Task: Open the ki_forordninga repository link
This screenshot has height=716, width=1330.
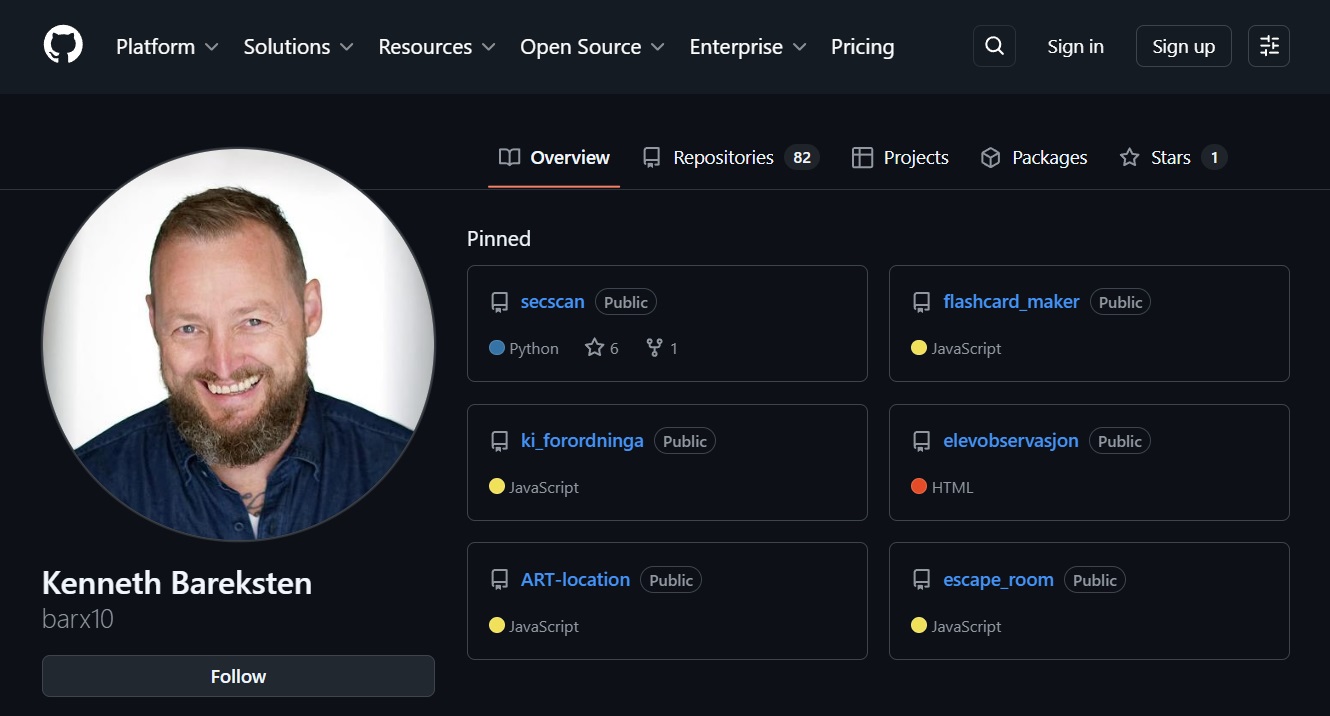Action: [x=582, y=440]
